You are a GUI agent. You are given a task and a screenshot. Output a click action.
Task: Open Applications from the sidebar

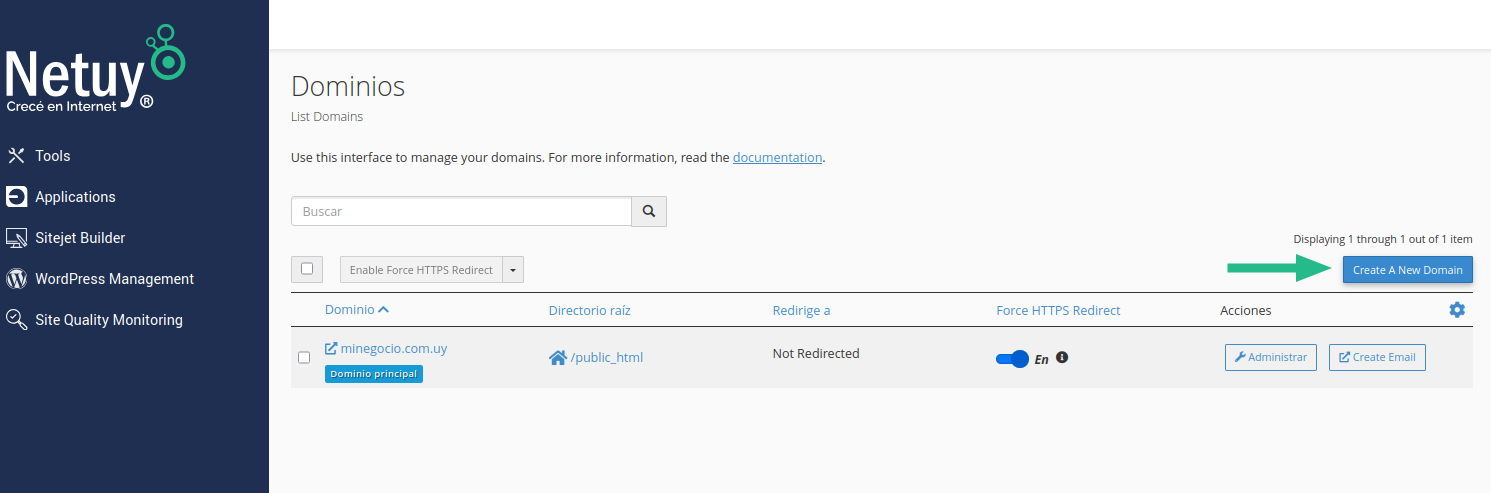[75, 197]
